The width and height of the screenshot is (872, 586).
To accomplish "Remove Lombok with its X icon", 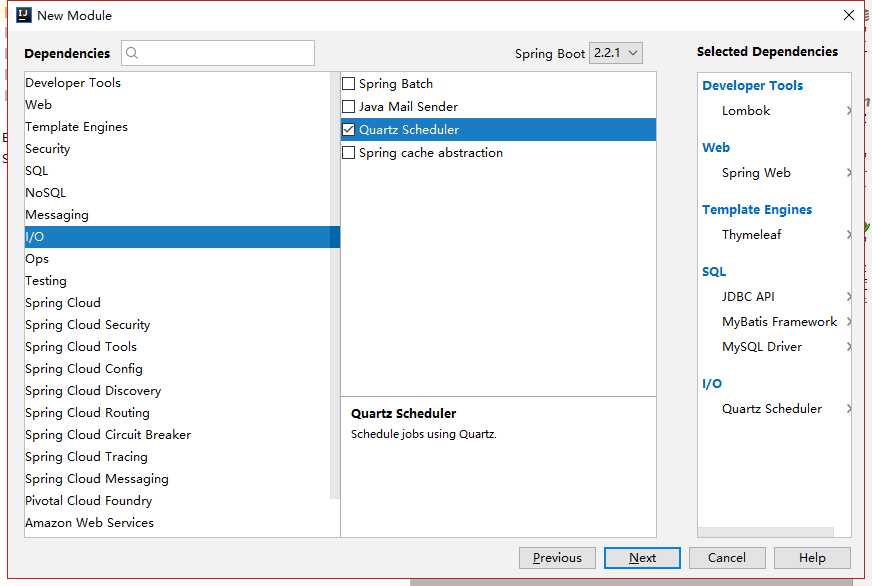I will (x=849, y=111).
